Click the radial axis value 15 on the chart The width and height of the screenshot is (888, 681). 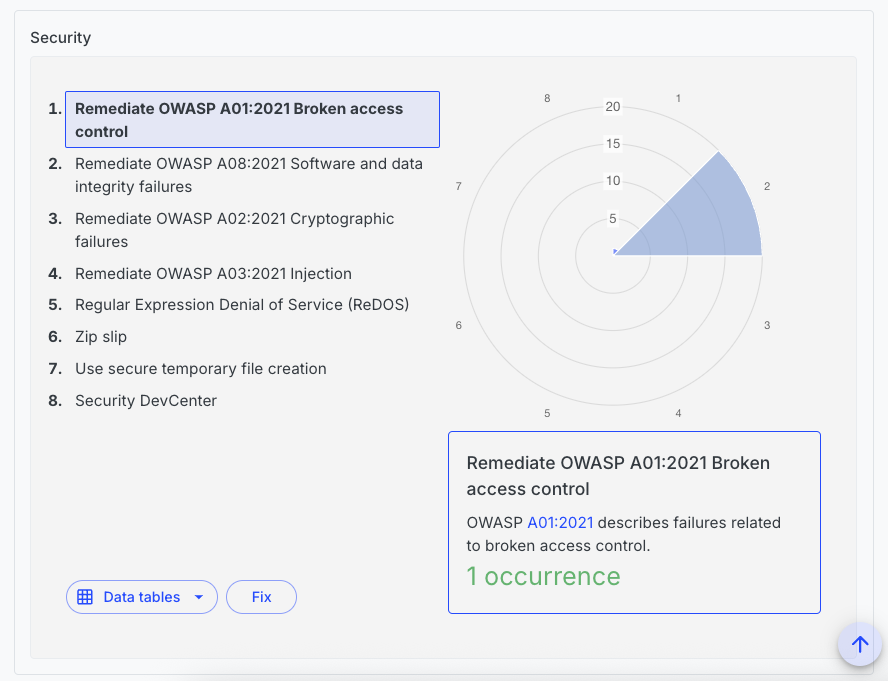tap(613, 144)
